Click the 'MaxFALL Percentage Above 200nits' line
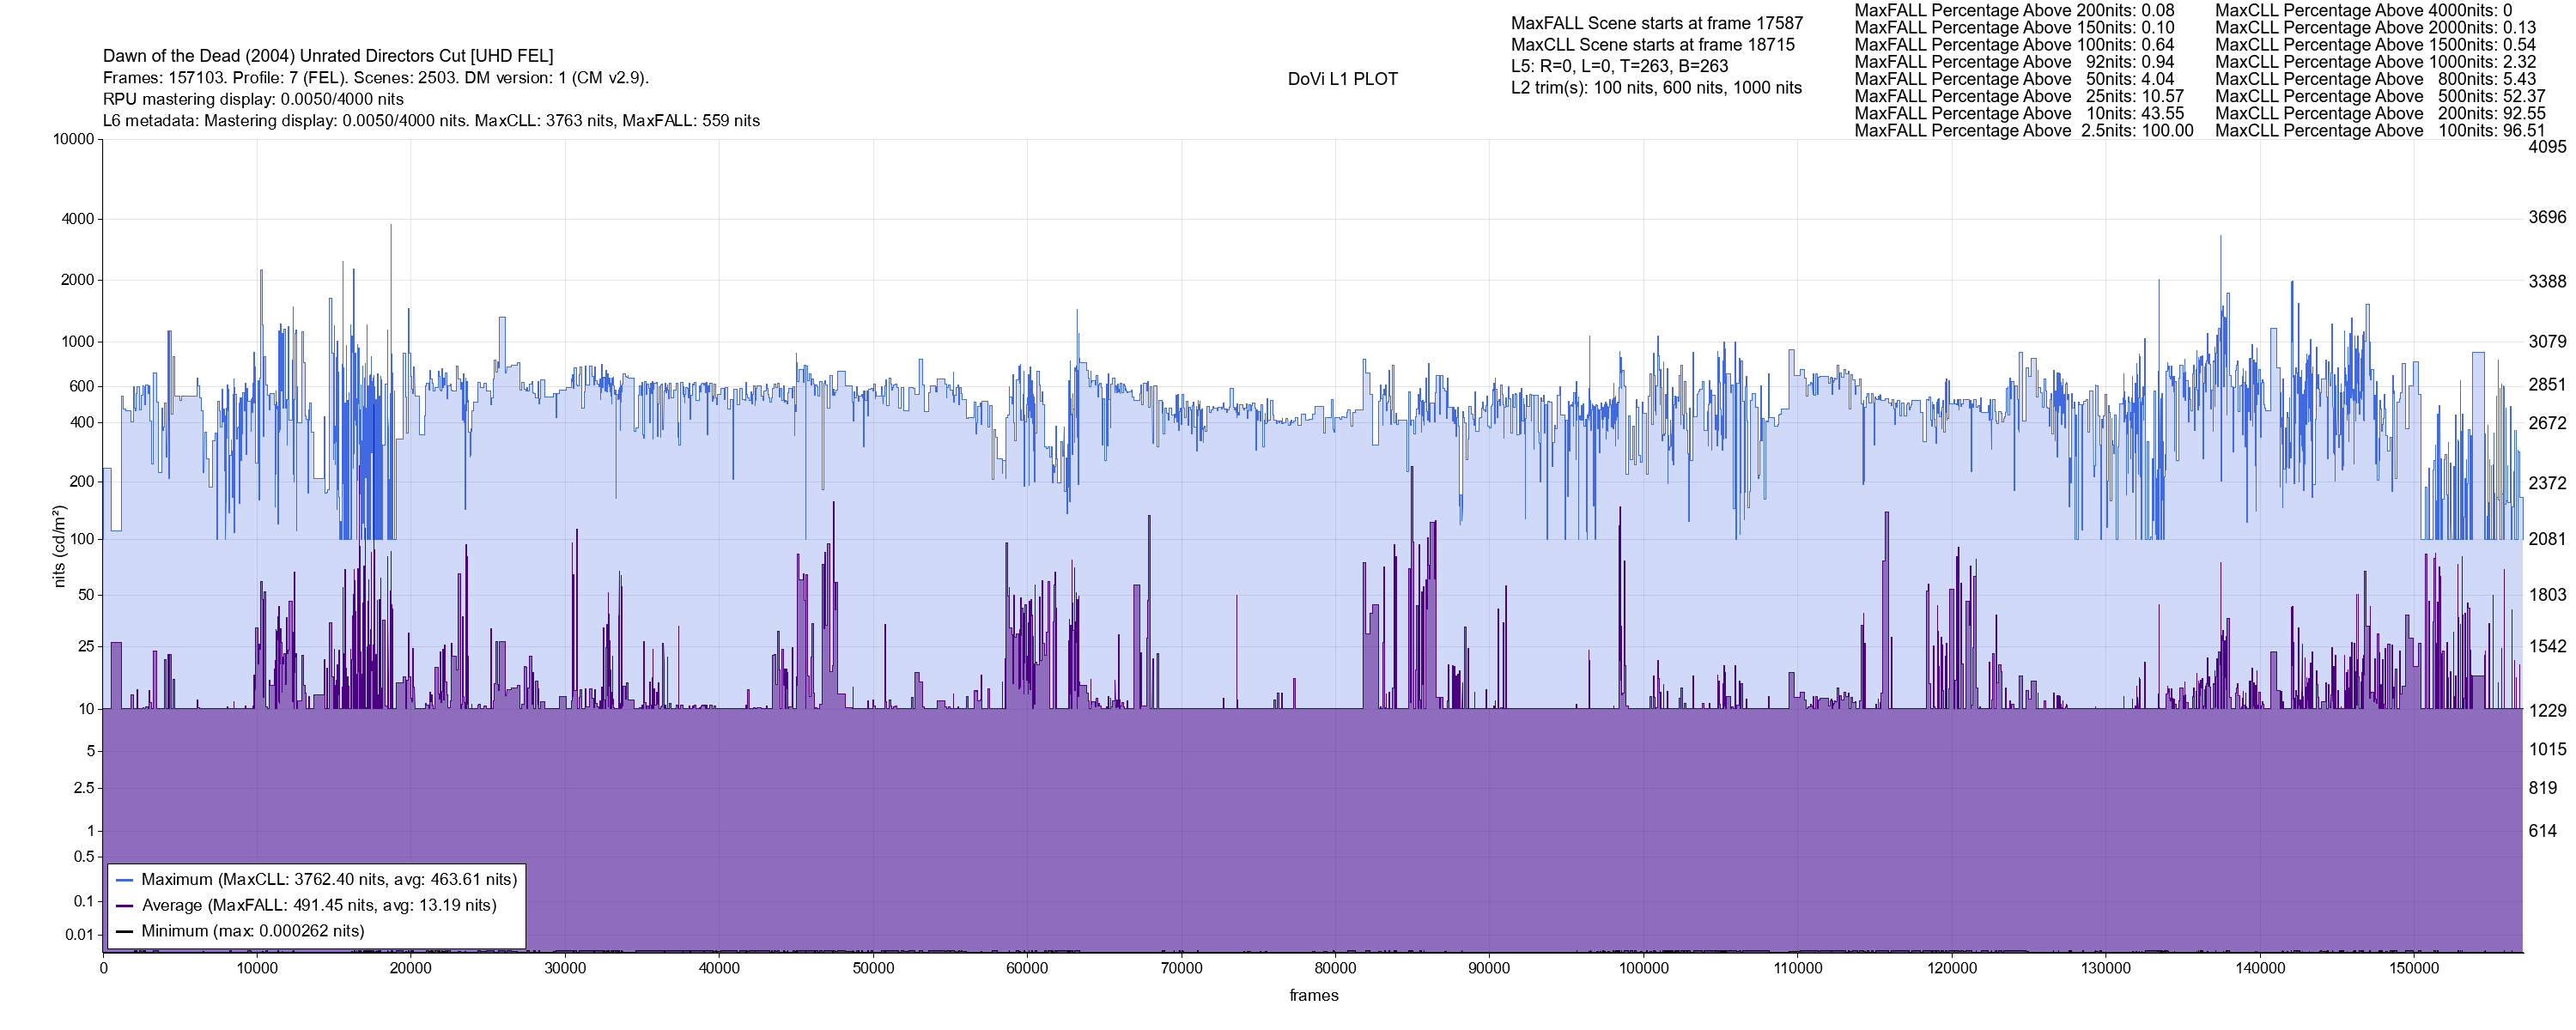 pos(2014,10)
